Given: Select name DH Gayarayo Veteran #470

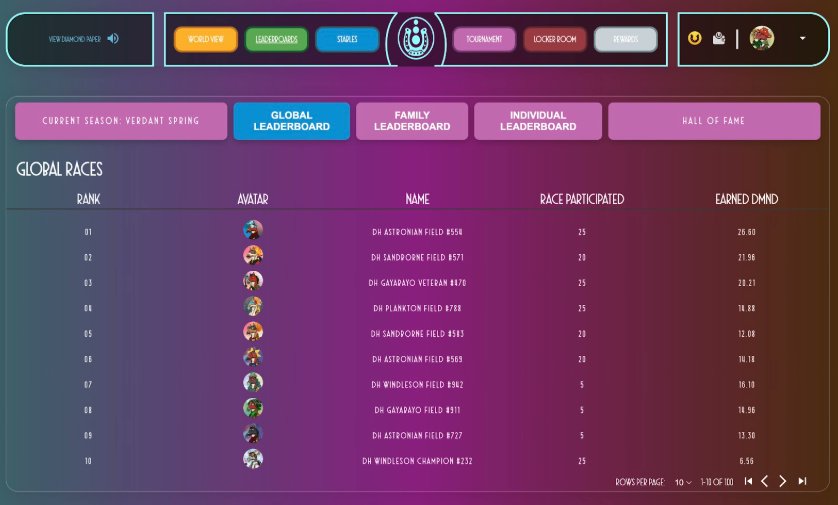Looking at the screenshot, I should coord(417,283).
